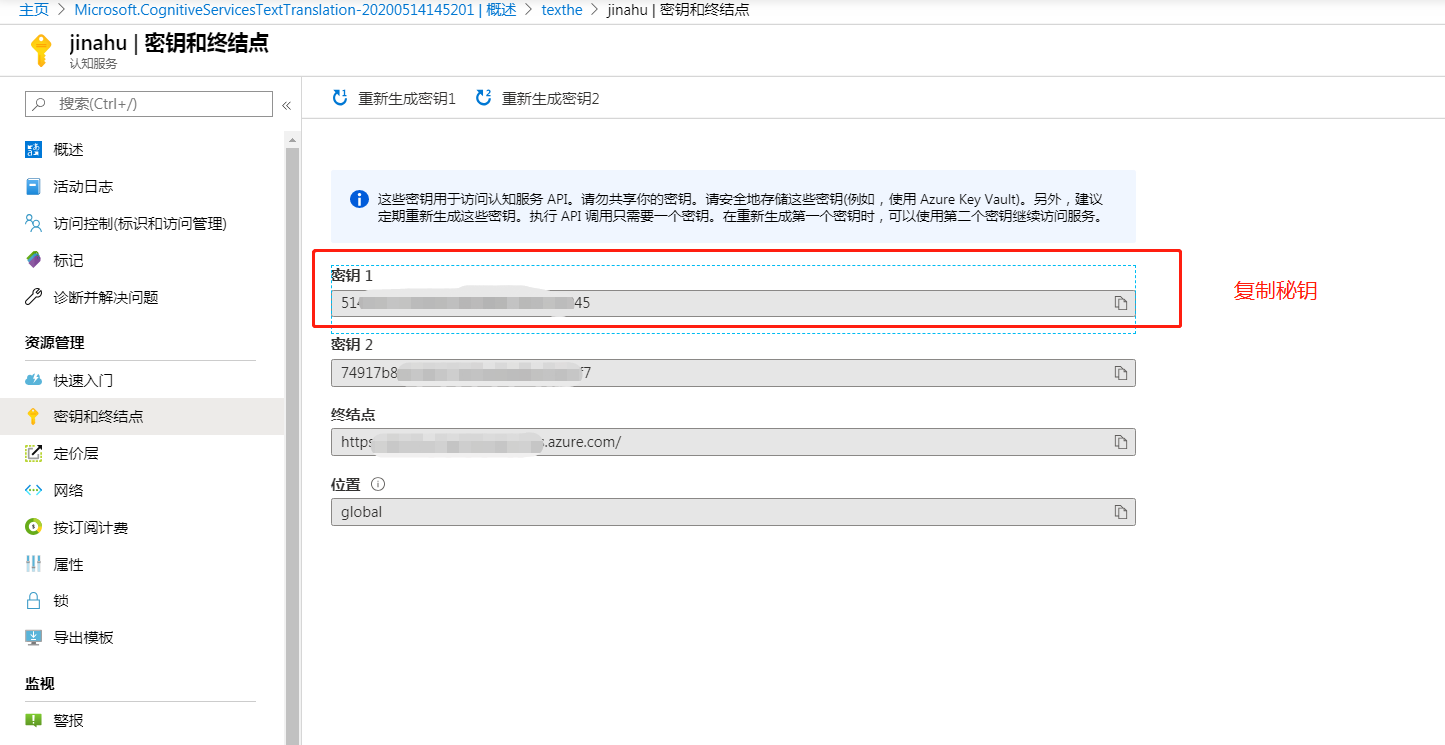Click the 概述 overview icon in sidebar
1445x745 pixels.
click(34, 150)
